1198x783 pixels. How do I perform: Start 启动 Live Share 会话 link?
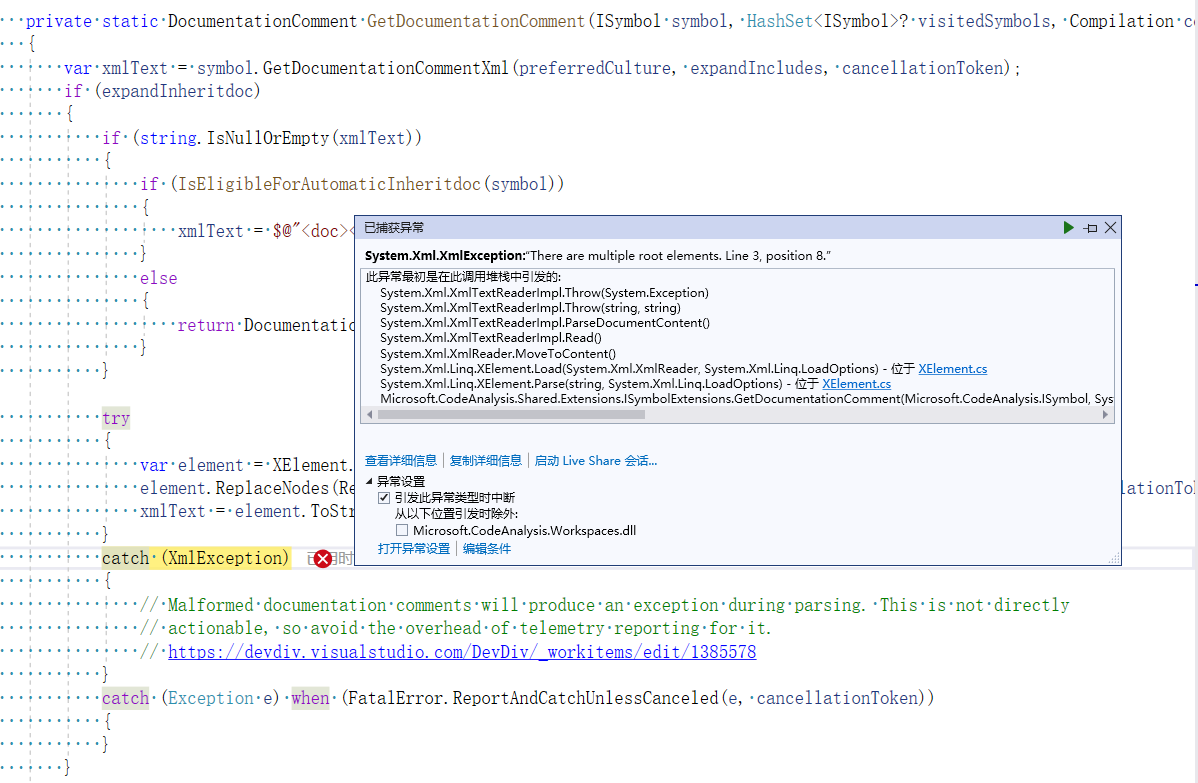pyautogui.click(x=595, y=461)
